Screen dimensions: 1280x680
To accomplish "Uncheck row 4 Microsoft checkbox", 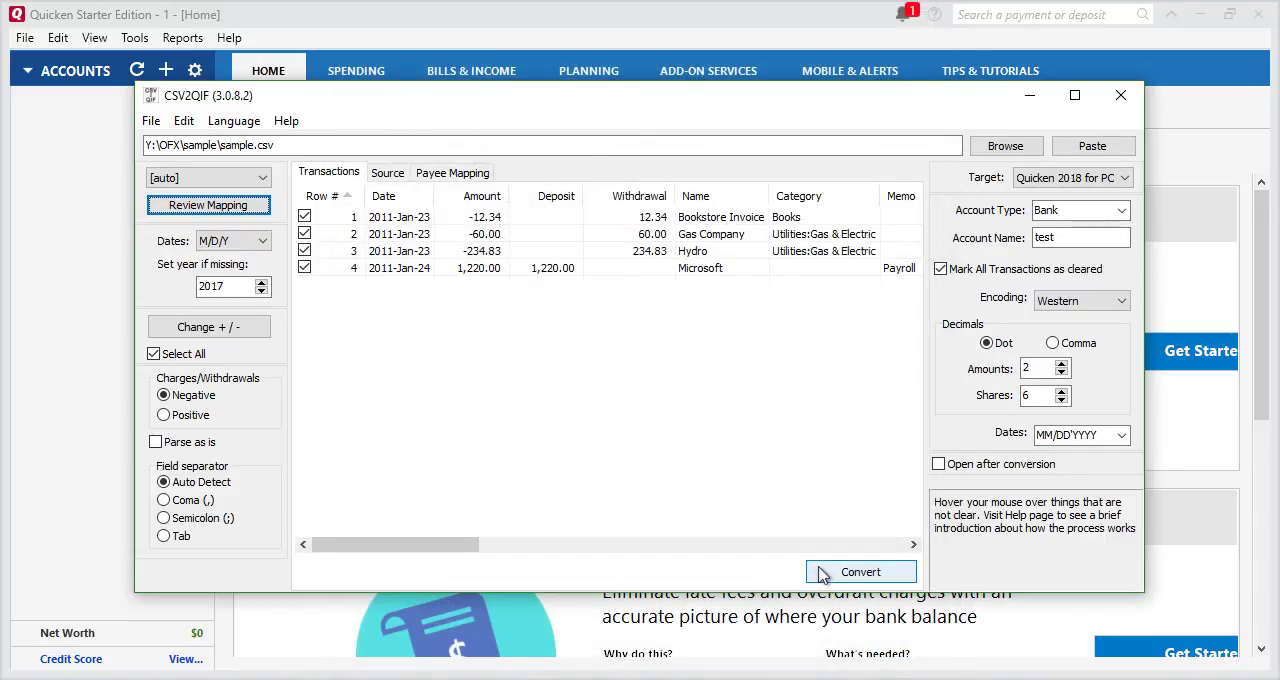I will pos(305,267).
